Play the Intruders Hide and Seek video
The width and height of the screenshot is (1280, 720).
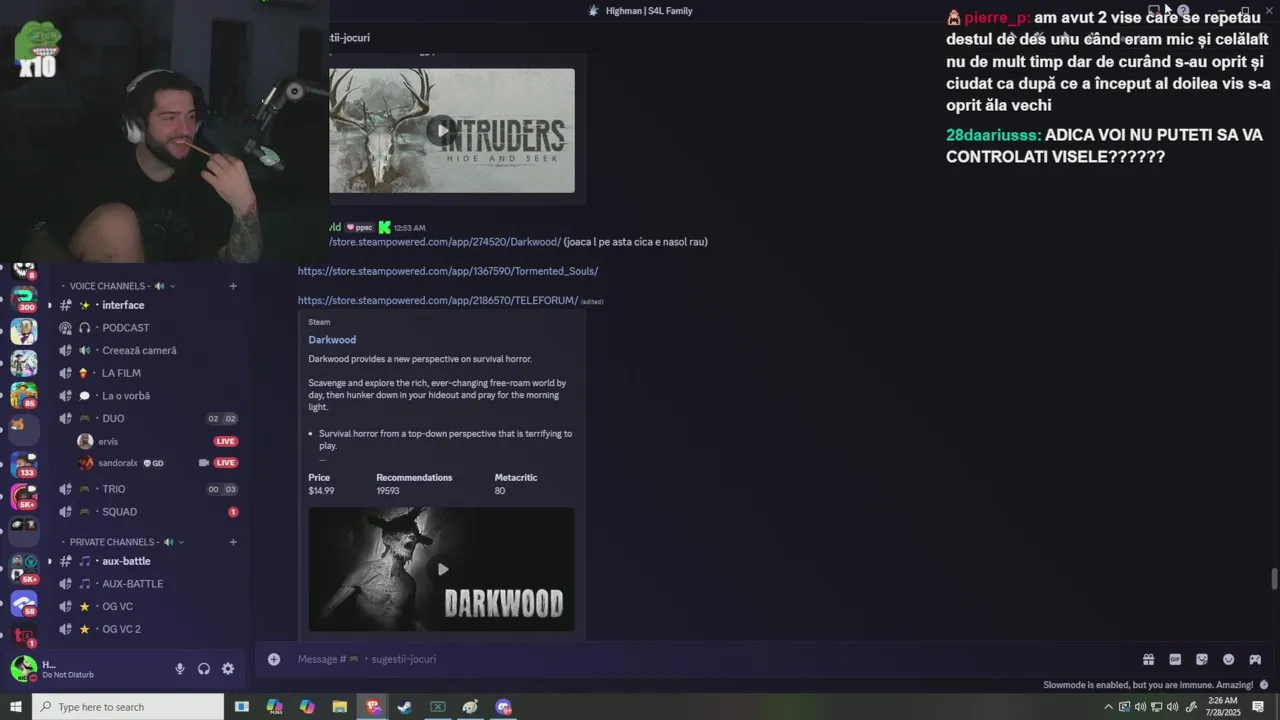[441, 130]
